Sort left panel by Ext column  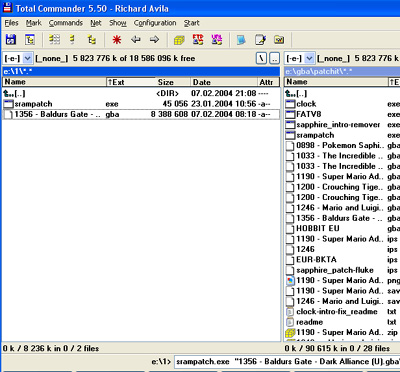point(131,82)
